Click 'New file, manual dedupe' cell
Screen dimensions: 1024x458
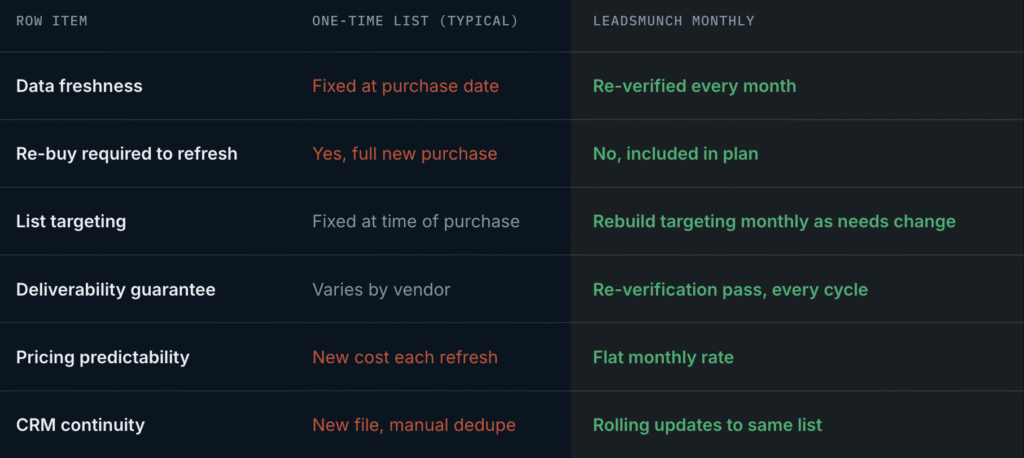click(x=414, y=425)
